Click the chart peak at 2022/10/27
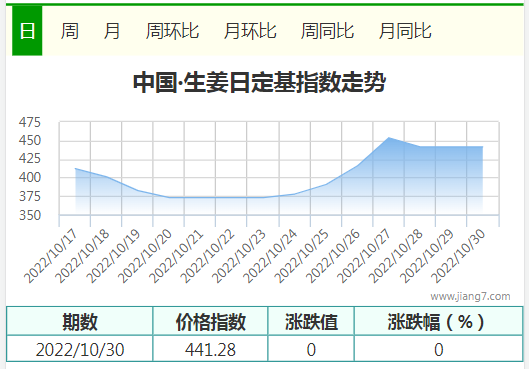Screen dimensions: 529x369 pyautogui.click(x=389, y=138)
